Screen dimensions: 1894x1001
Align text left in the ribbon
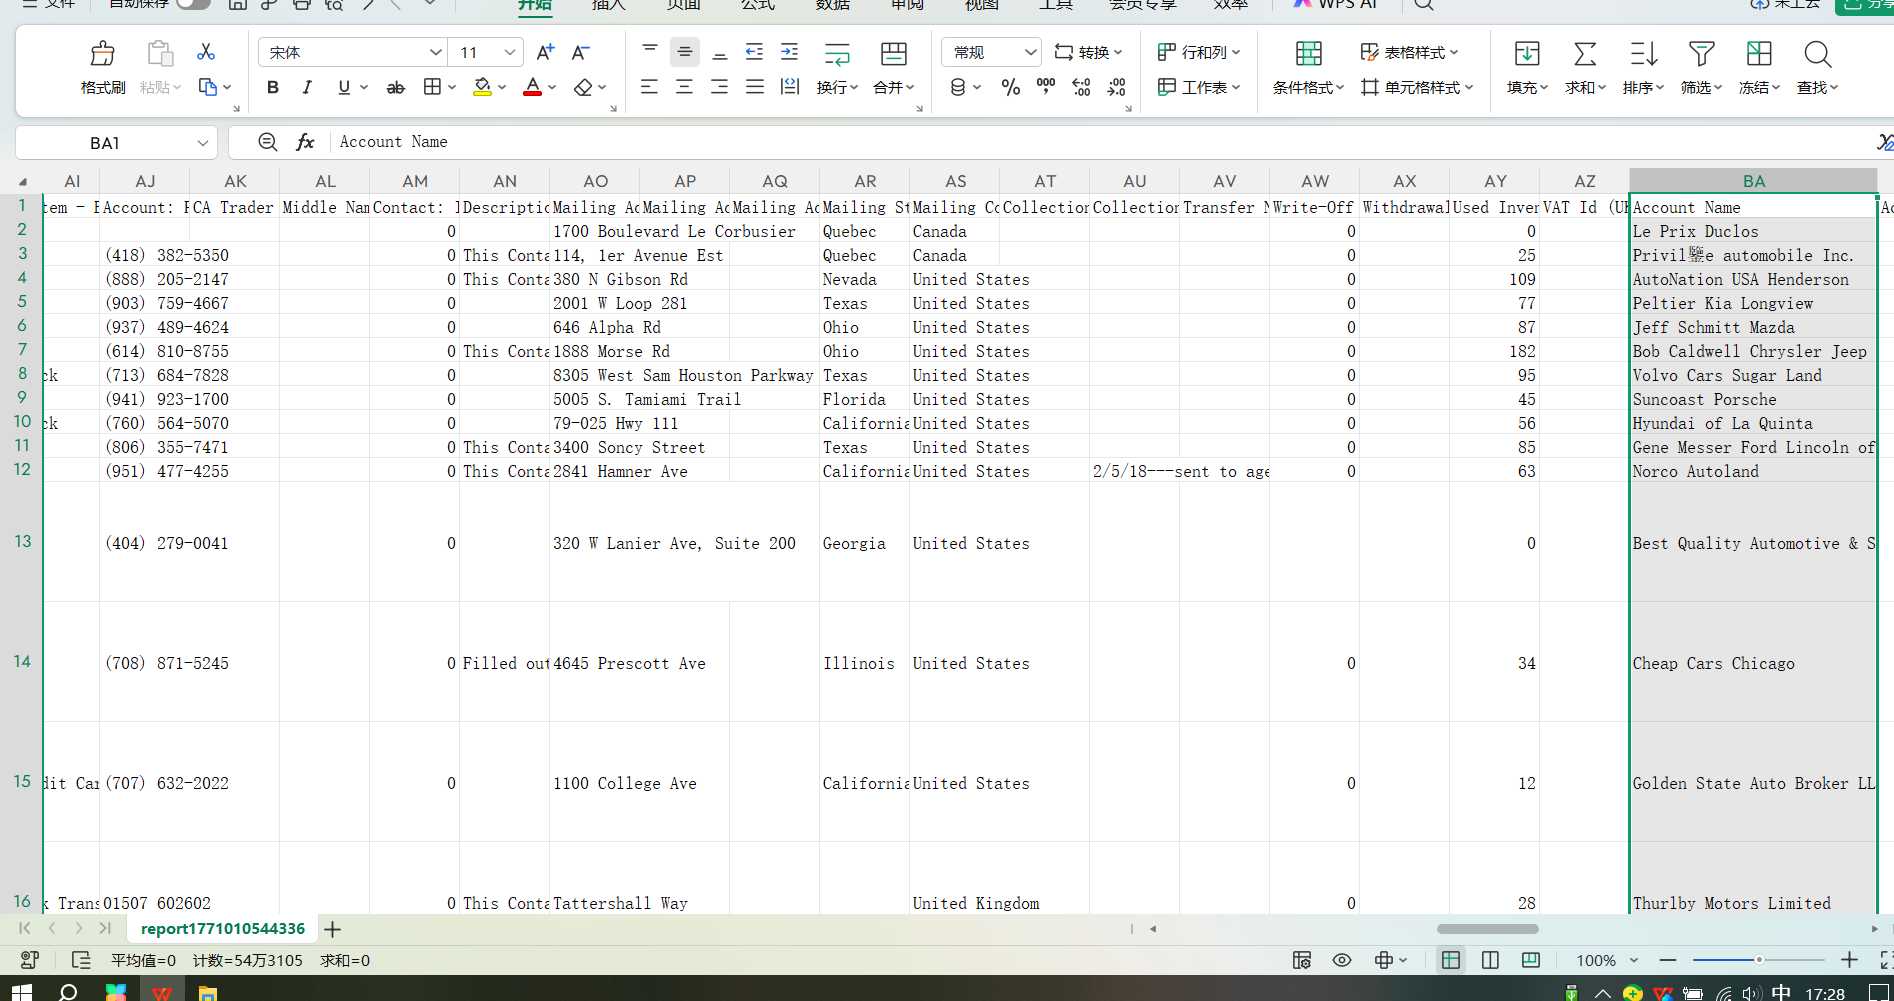tap(650, 87)
